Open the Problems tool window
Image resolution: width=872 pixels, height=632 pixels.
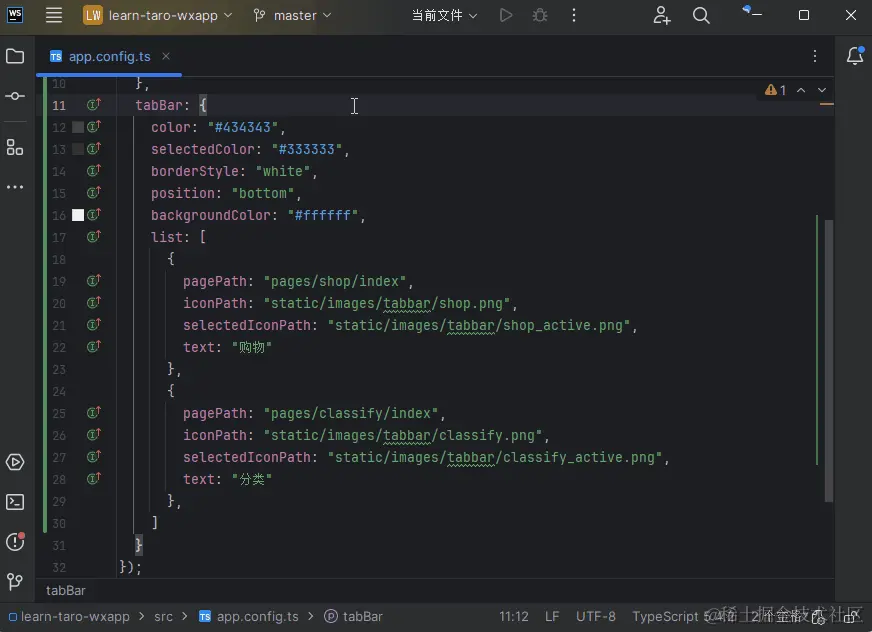tap(15, 541)
